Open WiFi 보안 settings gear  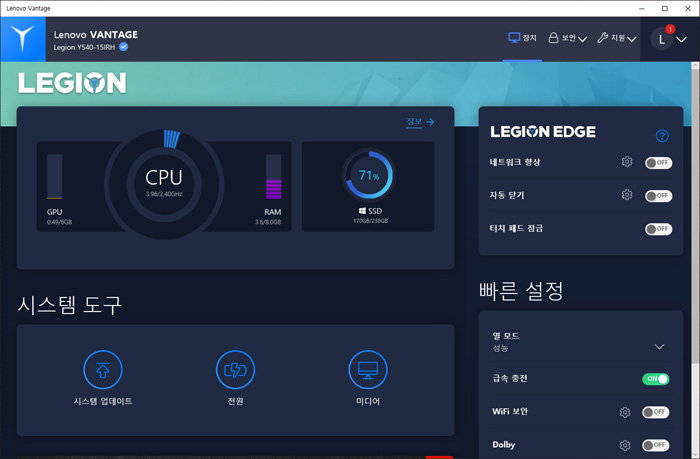625,412
